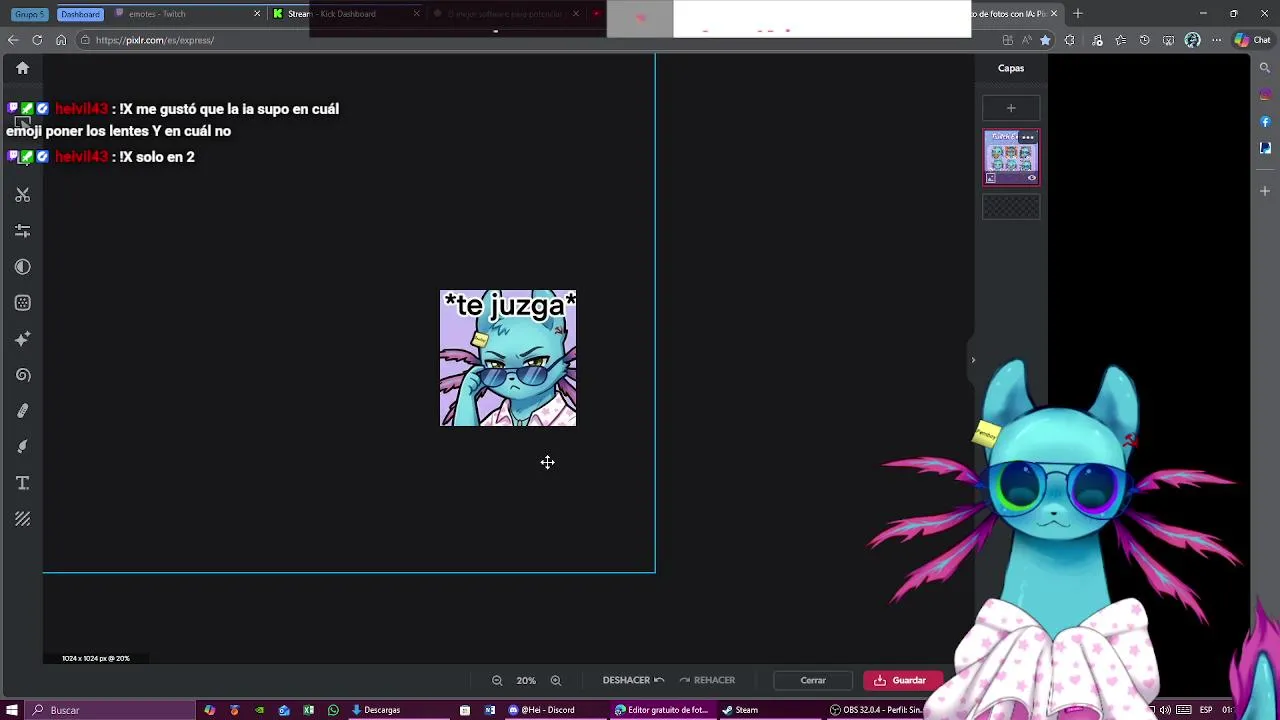
Task: Select the Text tool
Action: (x=22, y=483)
